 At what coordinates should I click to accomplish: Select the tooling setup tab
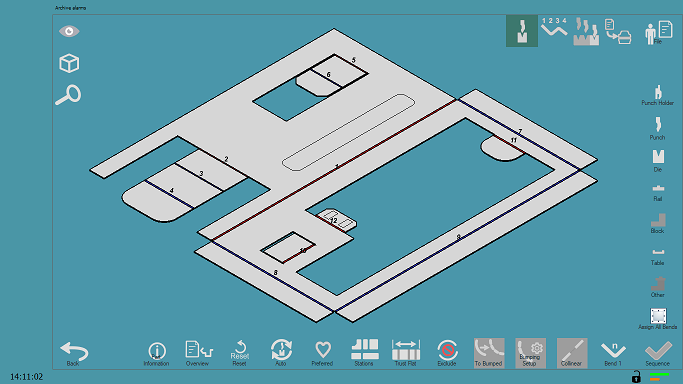click(x=522, y=31)
